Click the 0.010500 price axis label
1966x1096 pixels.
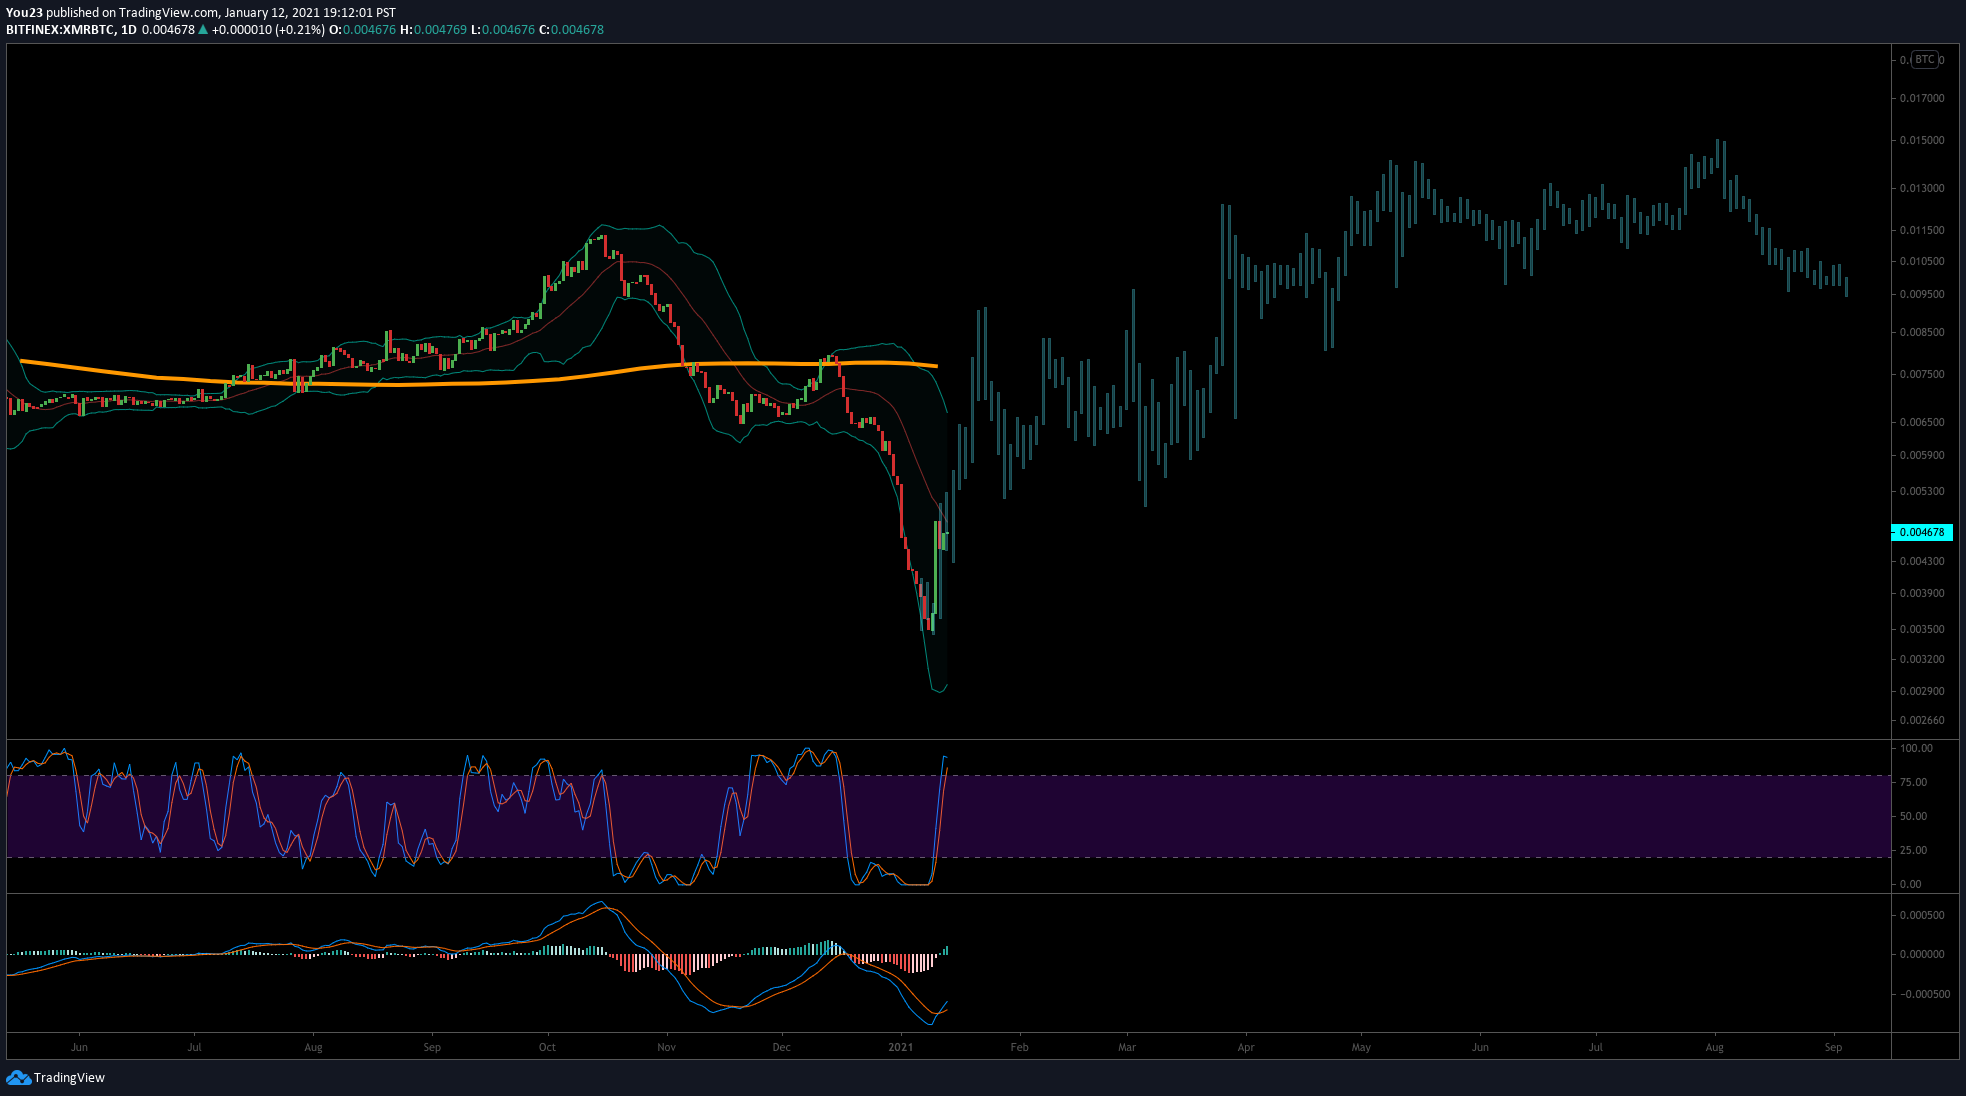click(x=1922, y=261)
